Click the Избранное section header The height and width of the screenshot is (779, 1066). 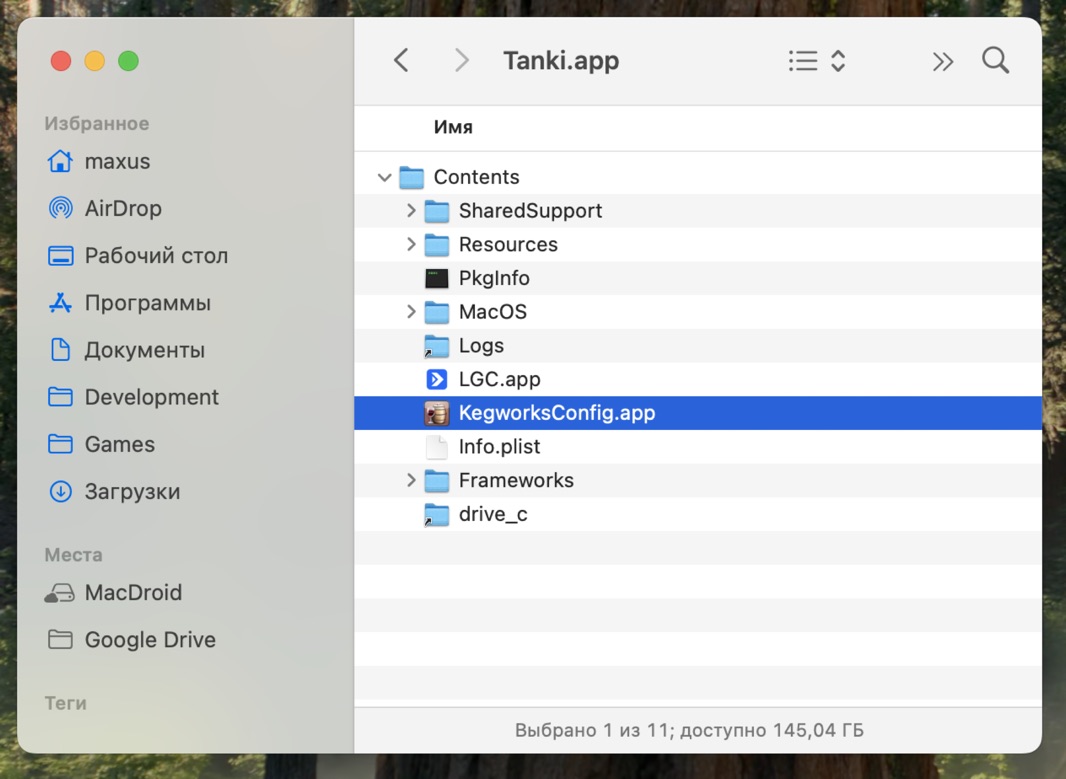click(x=97, y=124)
